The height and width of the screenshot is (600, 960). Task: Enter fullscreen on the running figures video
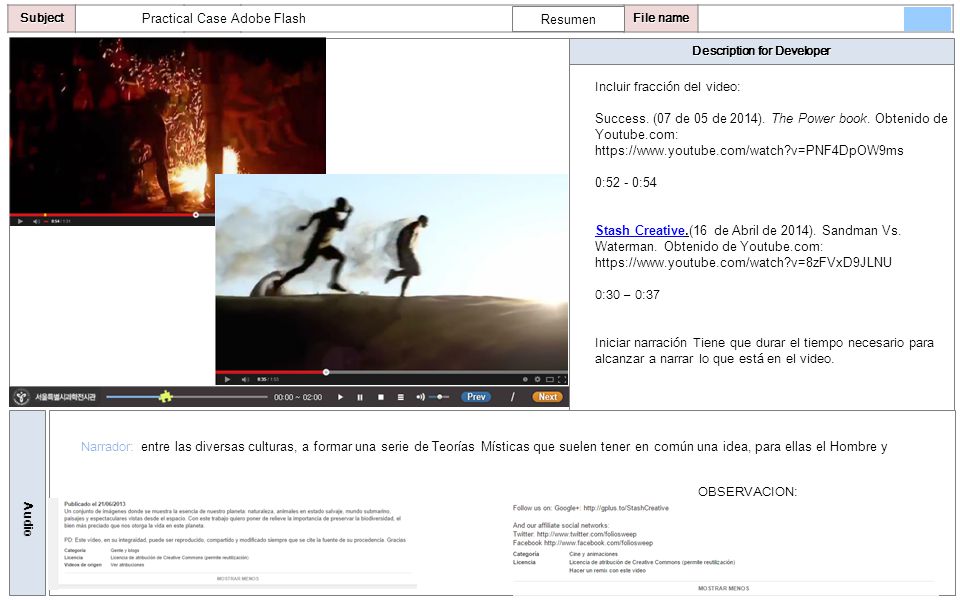(562, 380)
